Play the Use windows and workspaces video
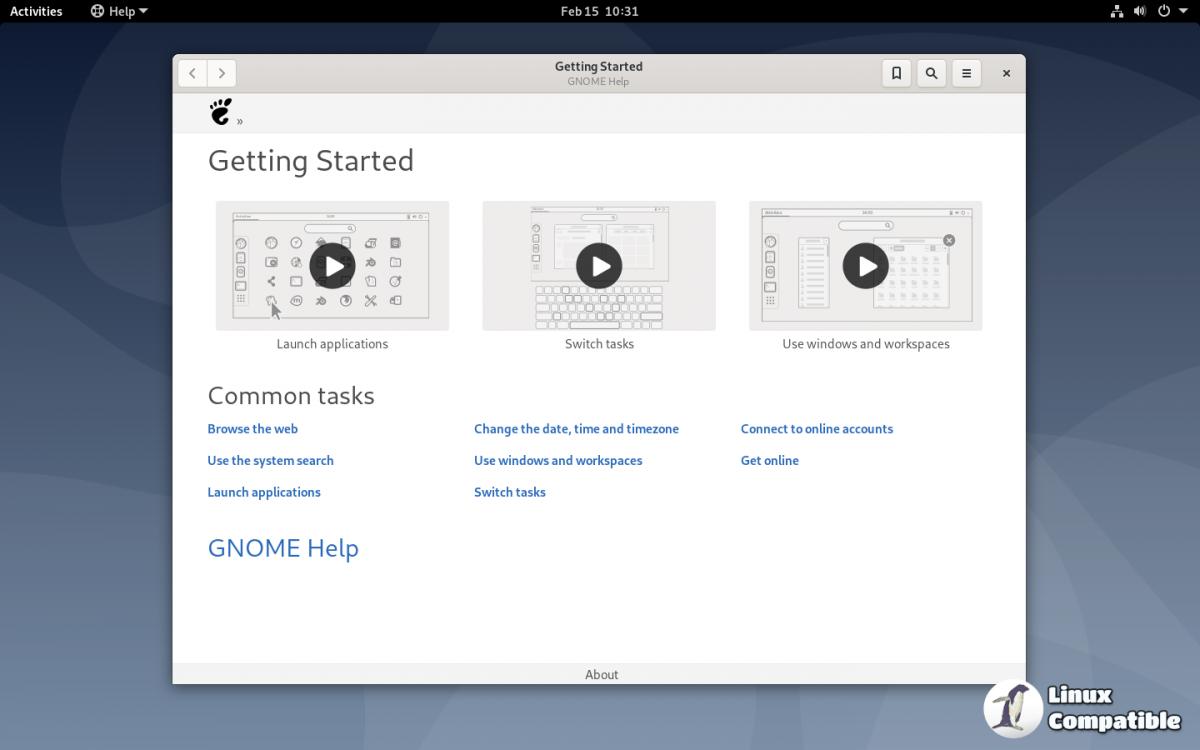 point(865,266)
